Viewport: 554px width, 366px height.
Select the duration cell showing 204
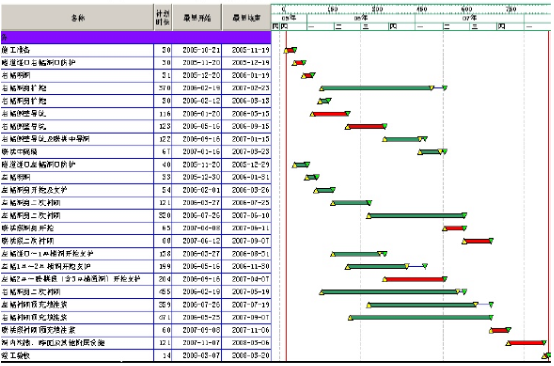point(163,279)
